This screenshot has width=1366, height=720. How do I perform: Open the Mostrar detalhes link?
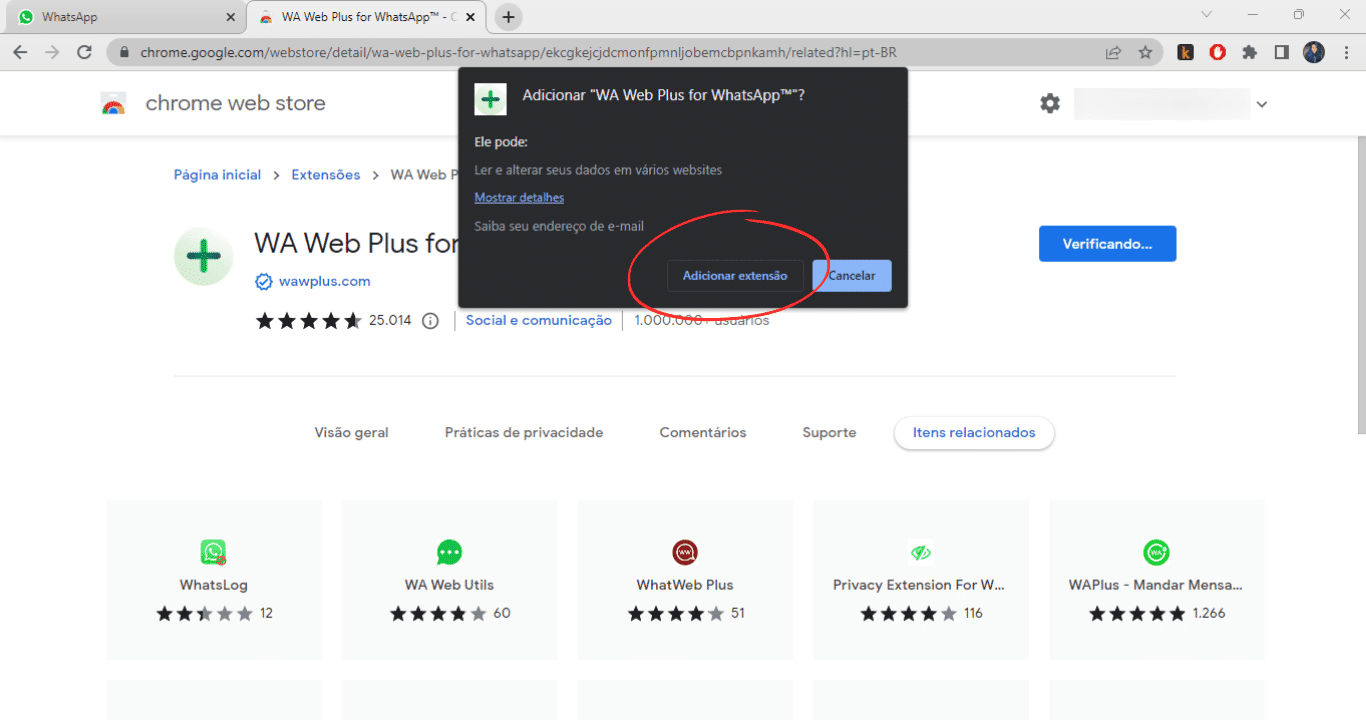(x=519, y=198)
